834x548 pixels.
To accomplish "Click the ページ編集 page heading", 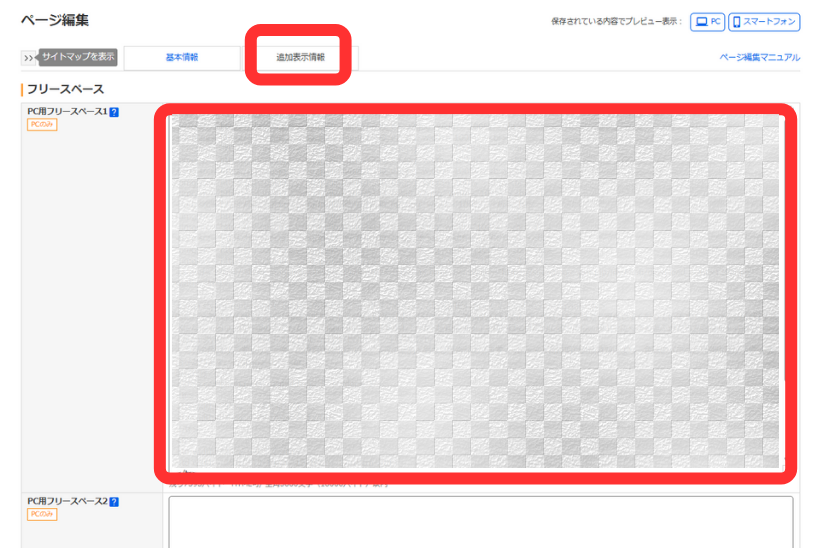I will pos(54,20).
